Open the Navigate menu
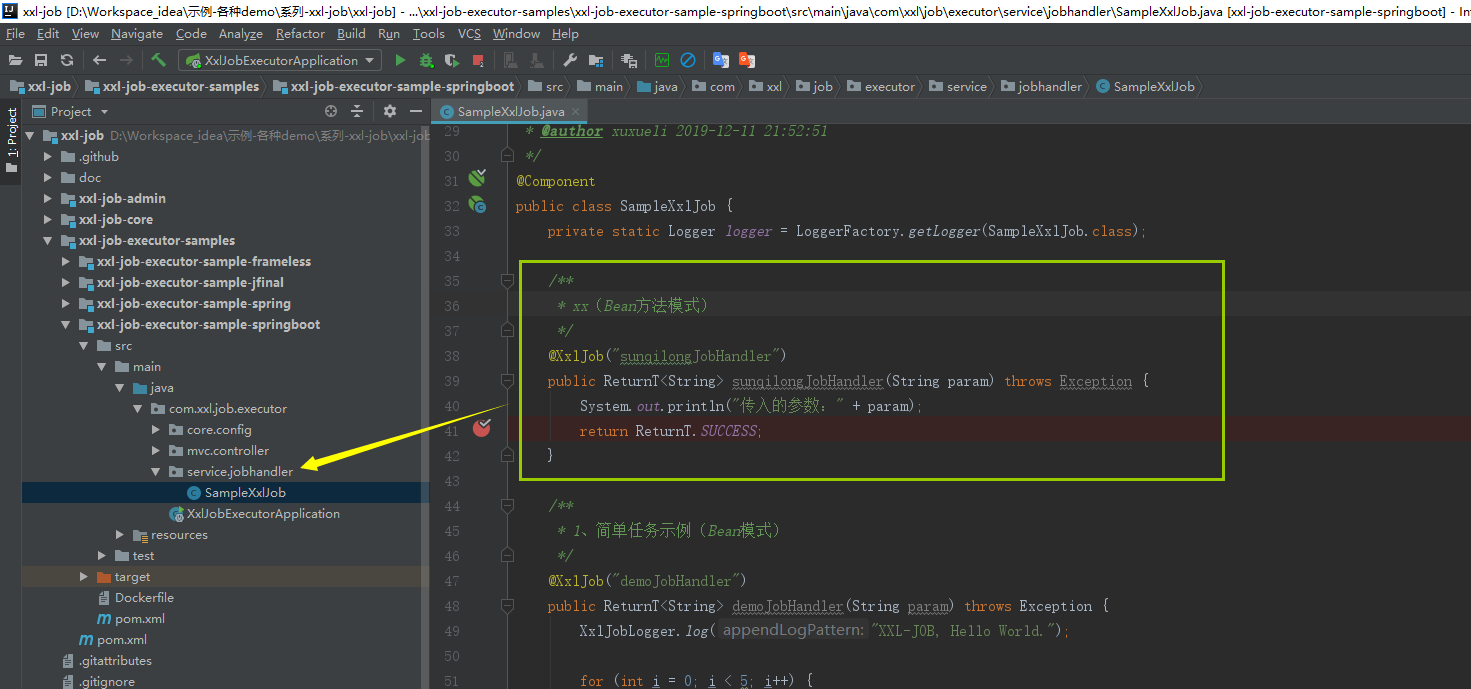The width and height of the screenshot is (1471, 689). 137,33
